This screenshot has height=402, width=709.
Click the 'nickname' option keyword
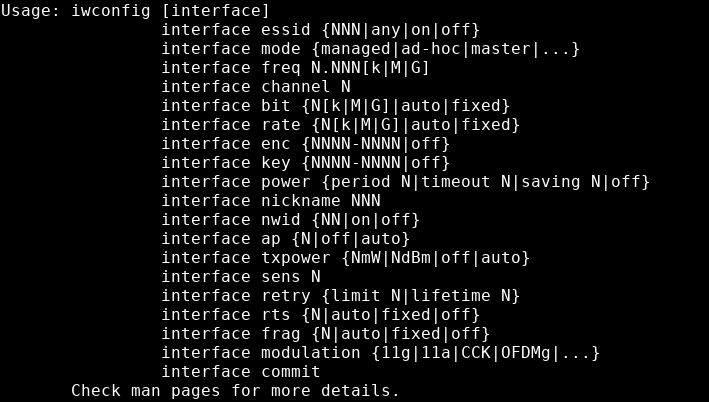pyautogui.click(x=300, y=201)
